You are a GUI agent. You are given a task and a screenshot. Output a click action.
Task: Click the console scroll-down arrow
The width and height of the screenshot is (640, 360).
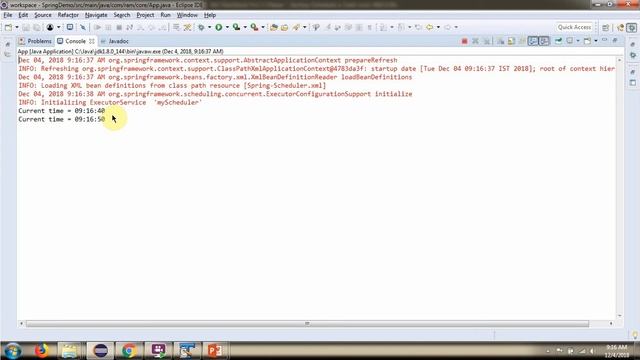[x=620, y=316]
